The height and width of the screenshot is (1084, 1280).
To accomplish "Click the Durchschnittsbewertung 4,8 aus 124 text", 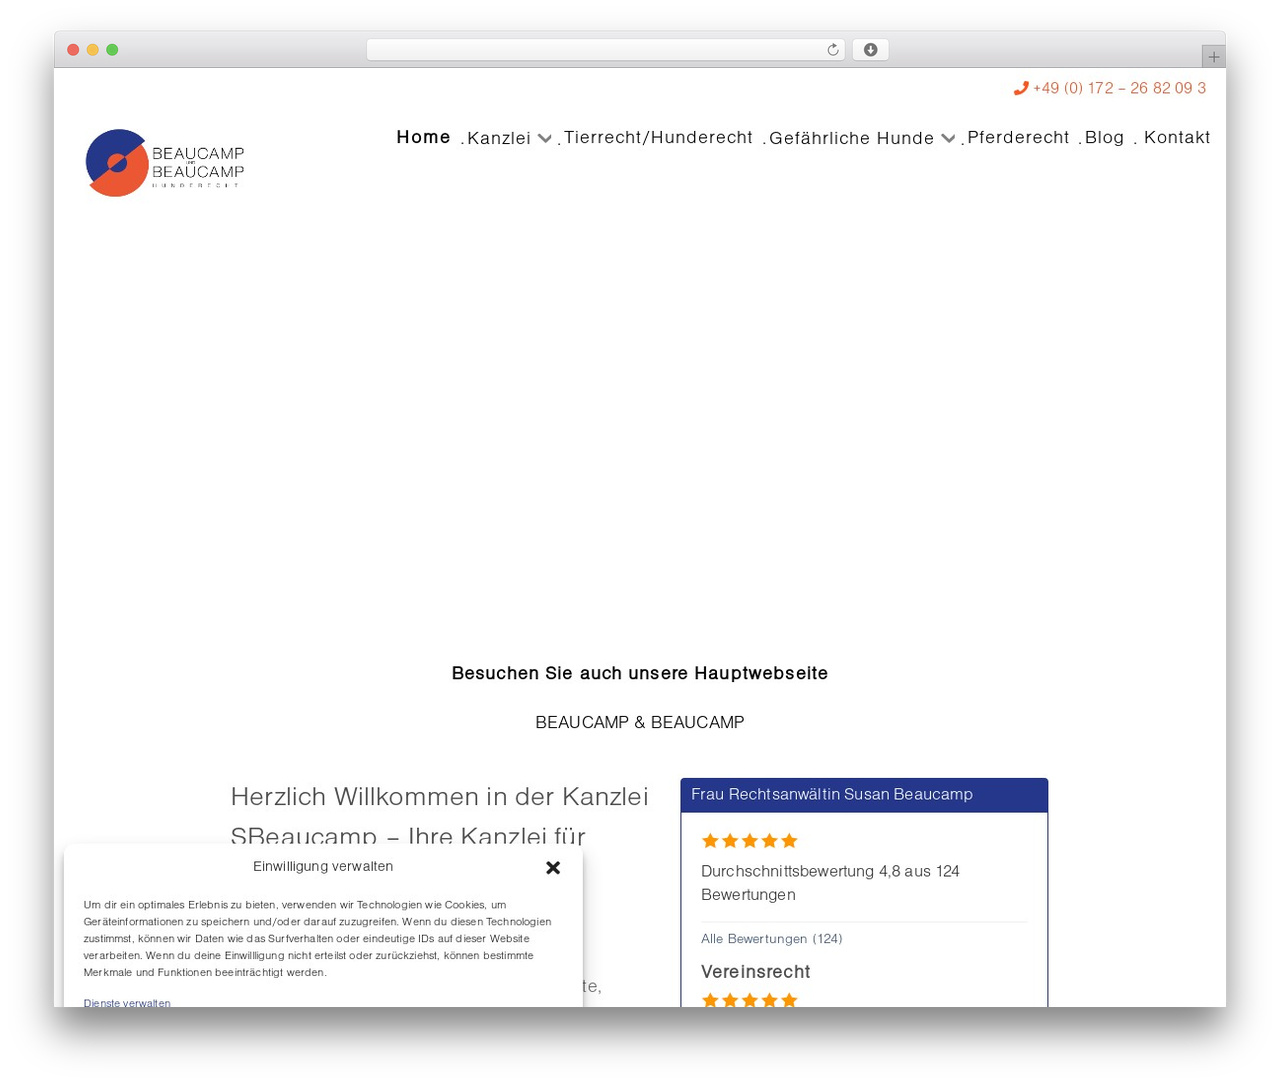I will tap(830, 883).
